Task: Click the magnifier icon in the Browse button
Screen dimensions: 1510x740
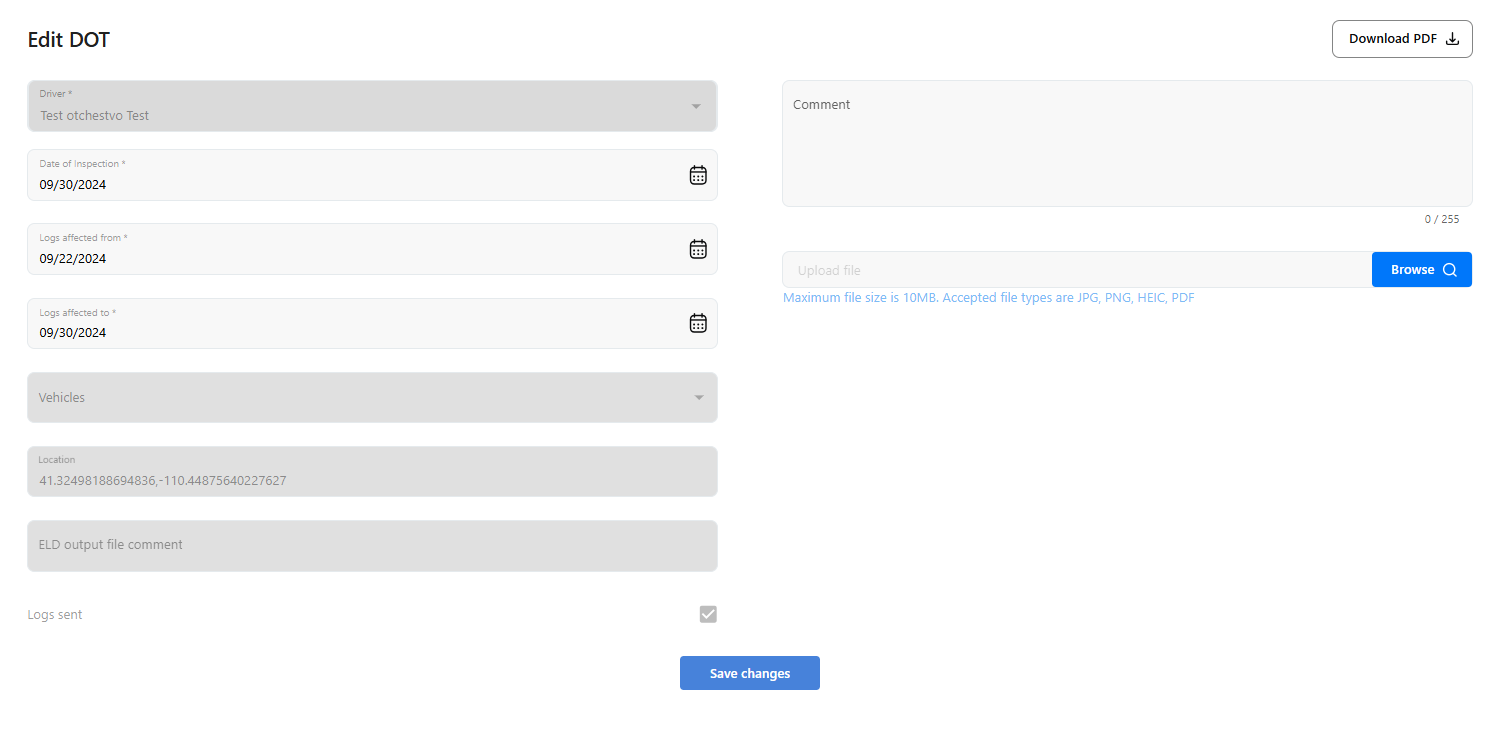Action: pyautogui.click(x=1450, y=270)
